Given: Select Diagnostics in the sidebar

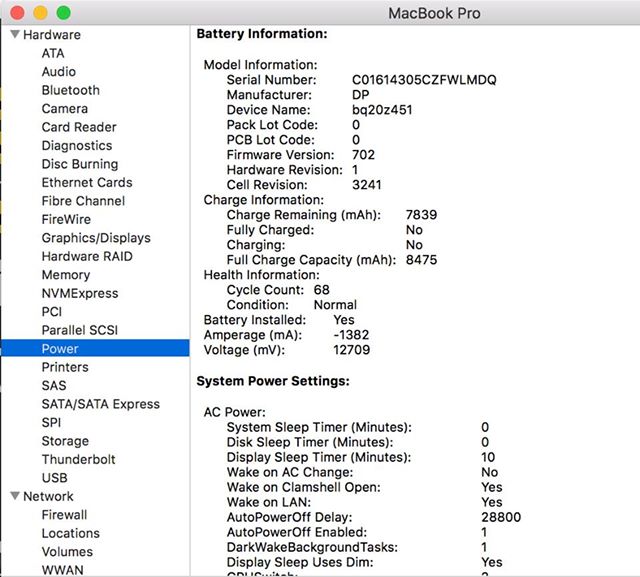Looking at the screenshot, I should point(77,146).
